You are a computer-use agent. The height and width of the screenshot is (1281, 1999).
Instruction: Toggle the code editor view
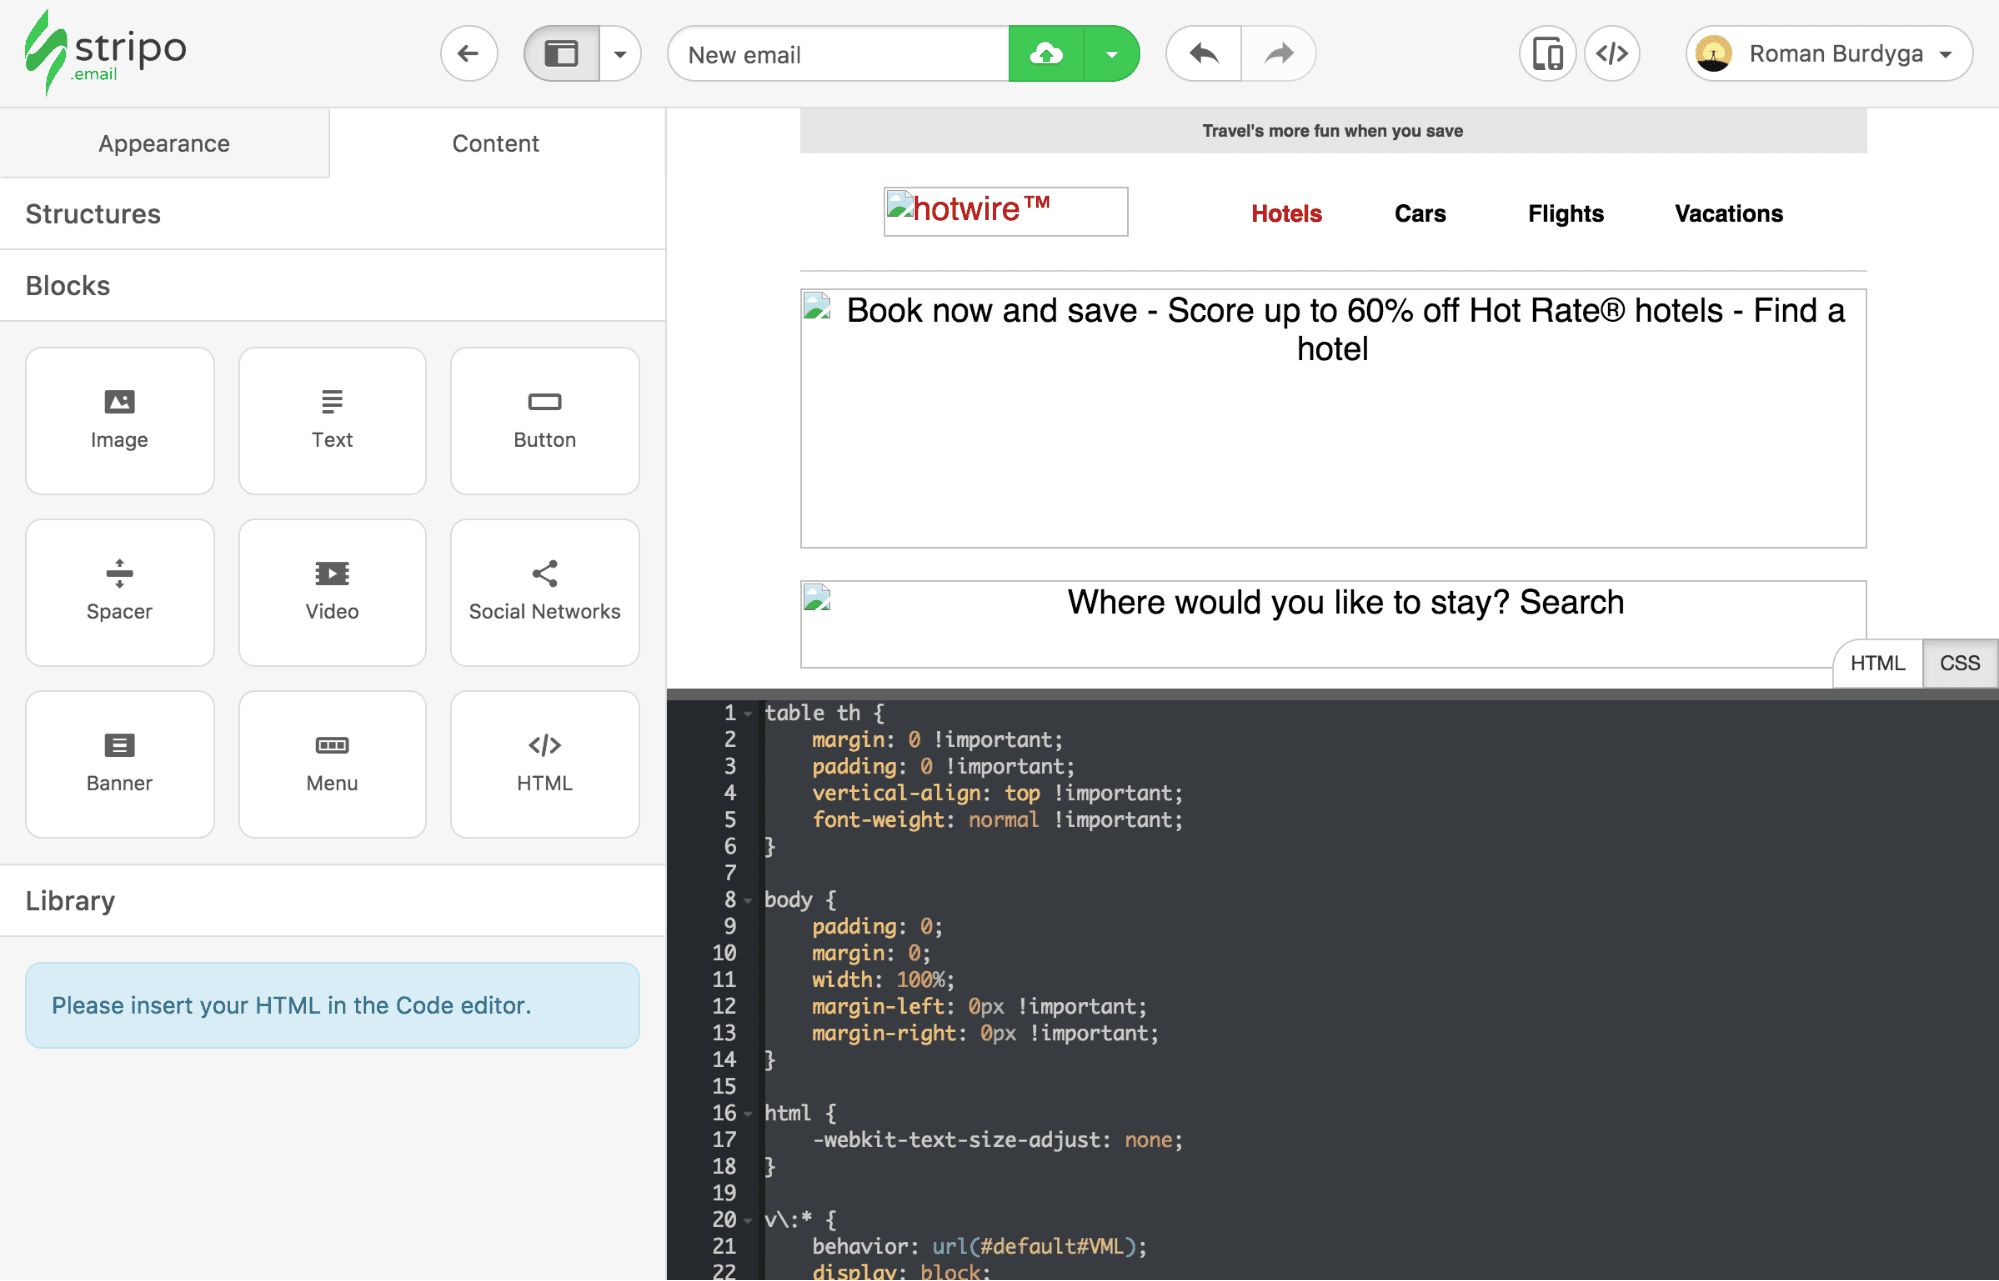click(1611, 53)
